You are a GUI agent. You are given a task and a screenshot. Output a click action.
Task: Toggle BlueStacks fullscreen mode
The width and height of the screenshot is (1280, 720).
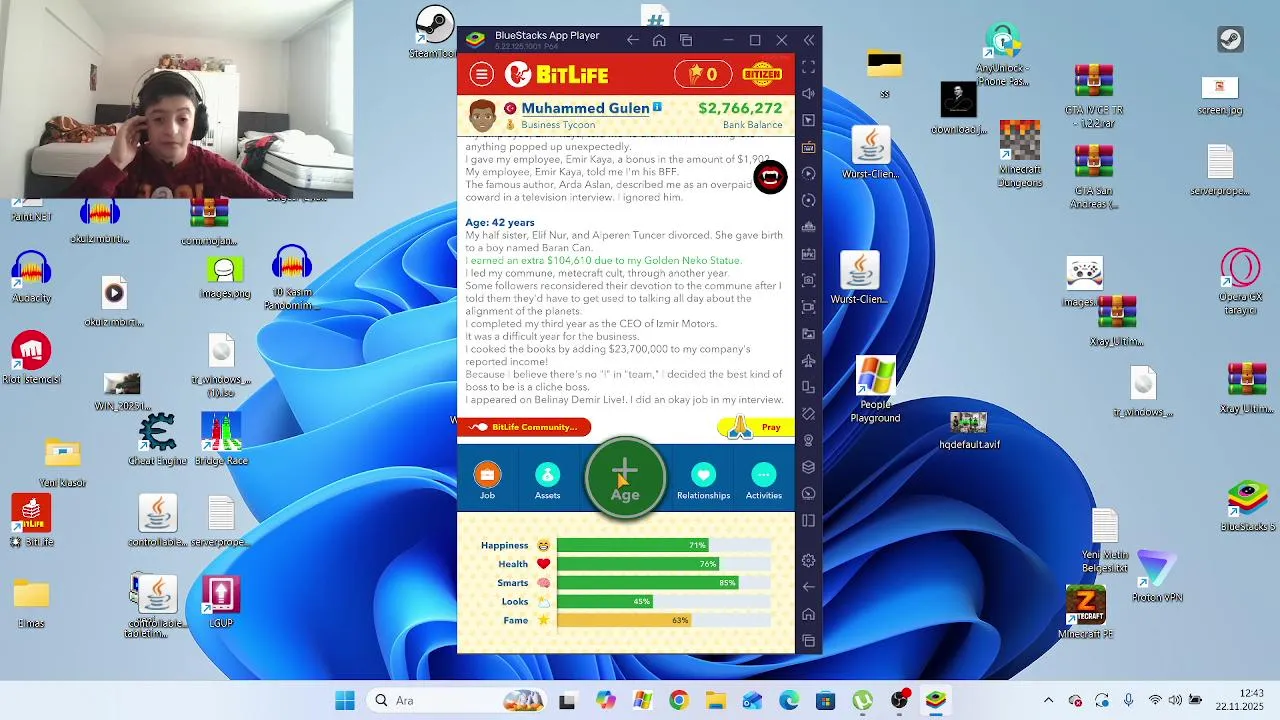(x=809, y=67)
